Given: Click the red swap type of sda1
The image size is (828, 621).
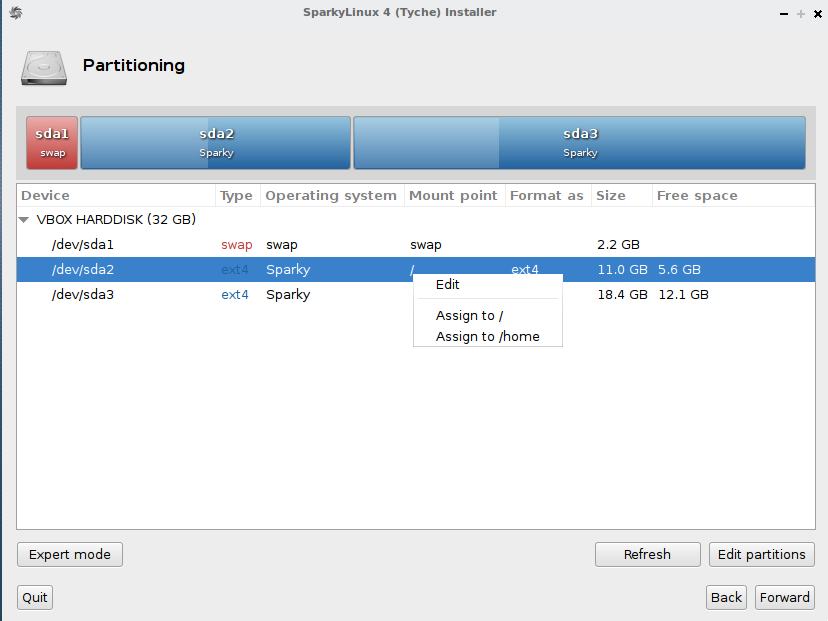Looking at the screenshot, I should pos(237,245).
